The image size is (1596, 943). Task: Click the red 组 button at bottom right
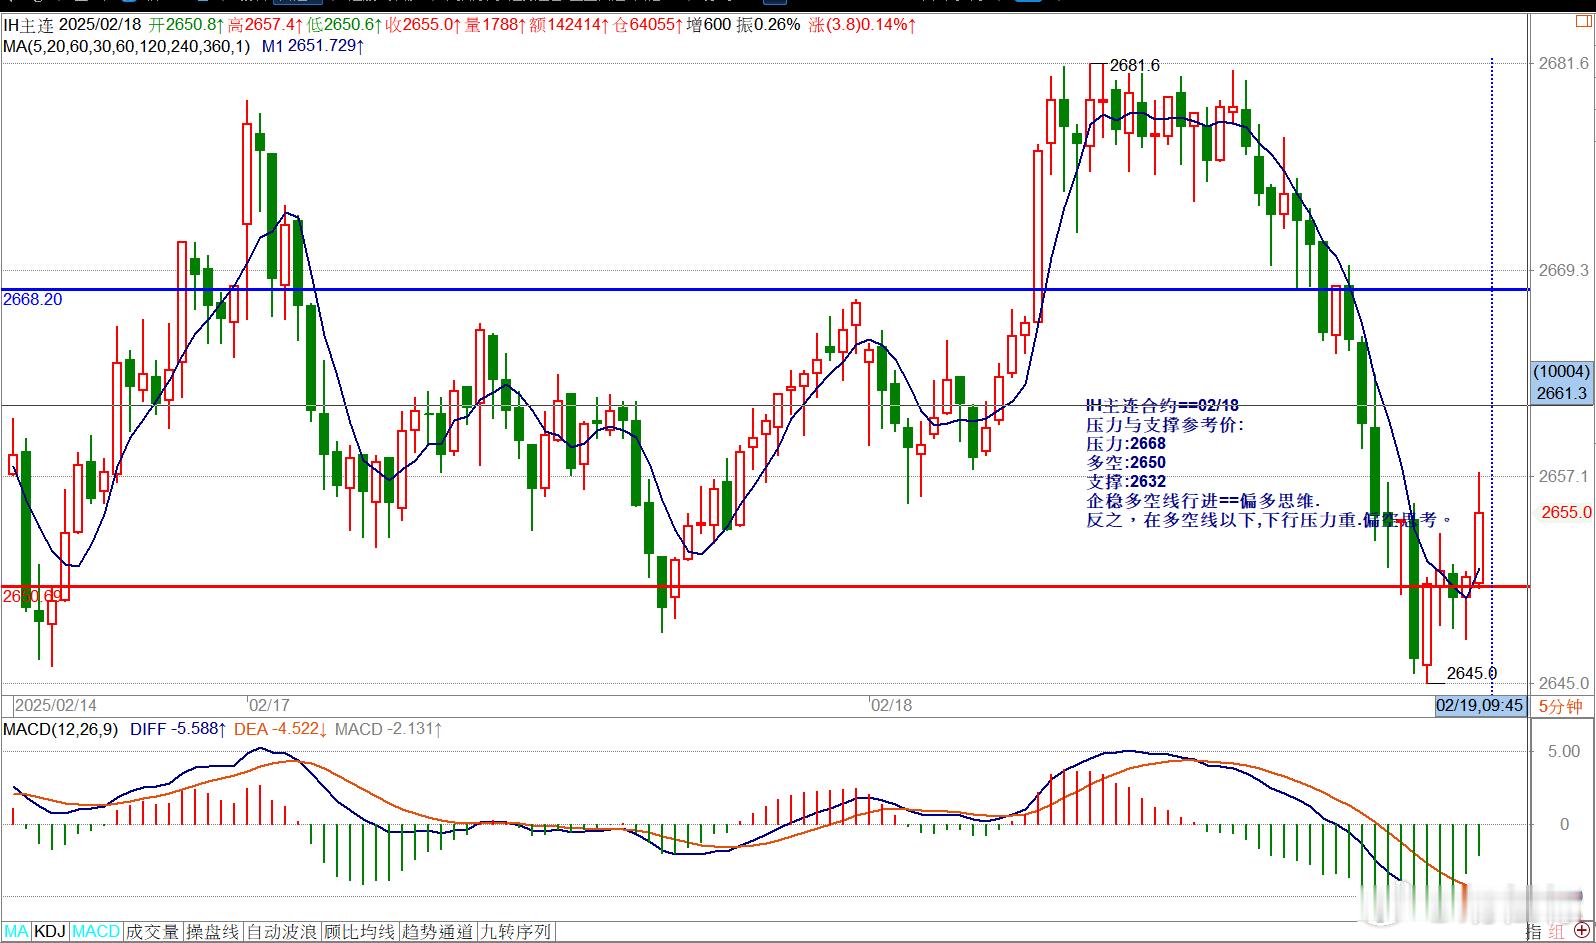[1556, 932]
